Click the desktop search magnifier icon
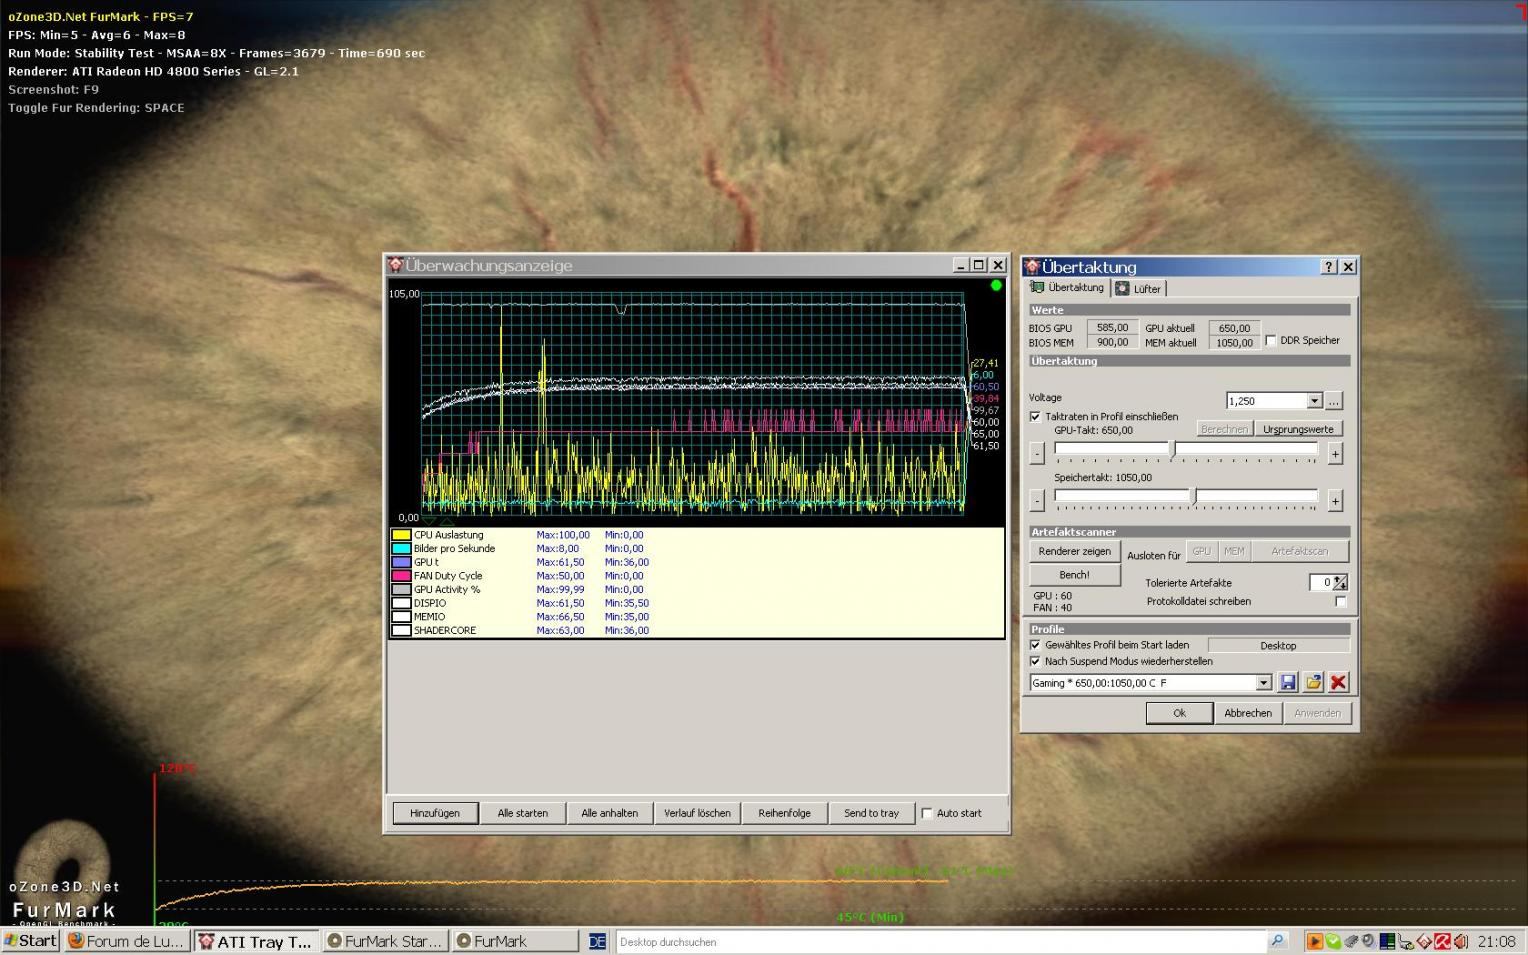The image size is (1528, 955). [x=1277, y=941]
